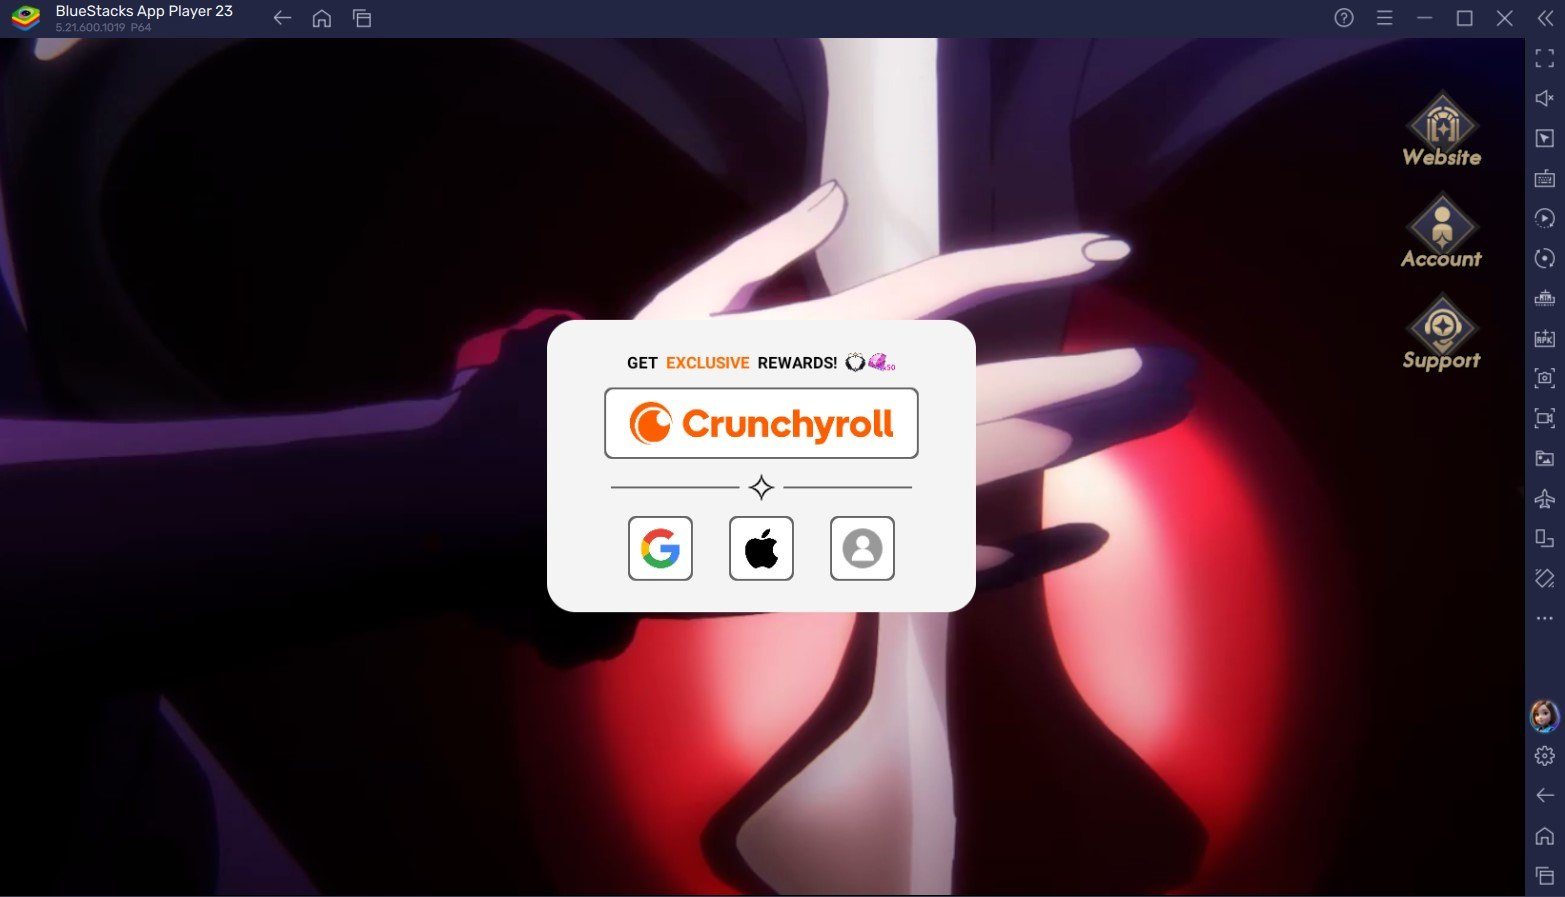This screenshot has height=897, width=1565.
Task: Open the sidebar recent apps icon
Action: (1545, 876)
